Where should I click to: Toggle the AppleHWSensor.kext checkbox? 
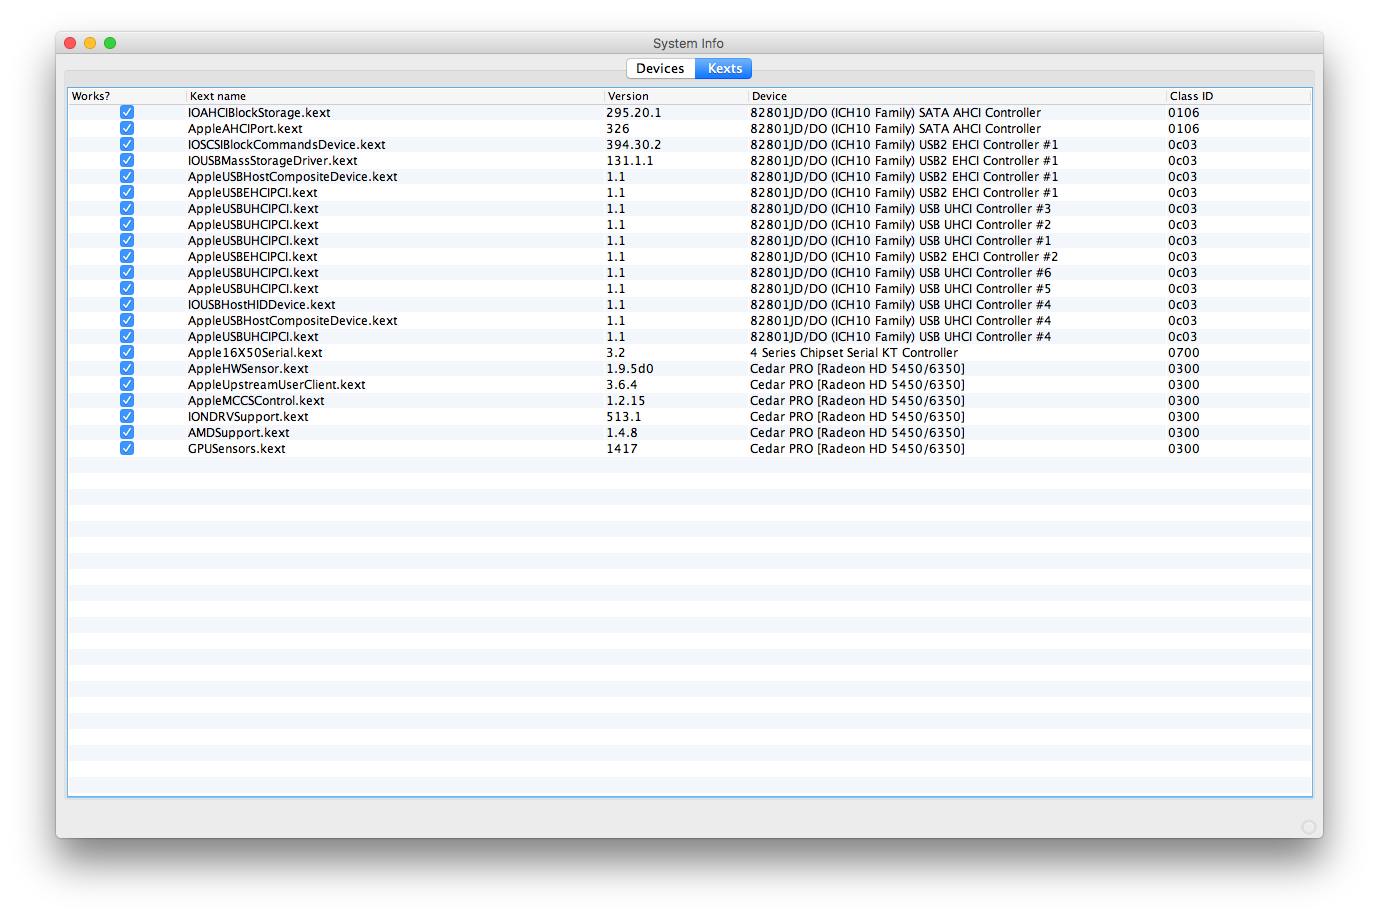coord(127,369)
